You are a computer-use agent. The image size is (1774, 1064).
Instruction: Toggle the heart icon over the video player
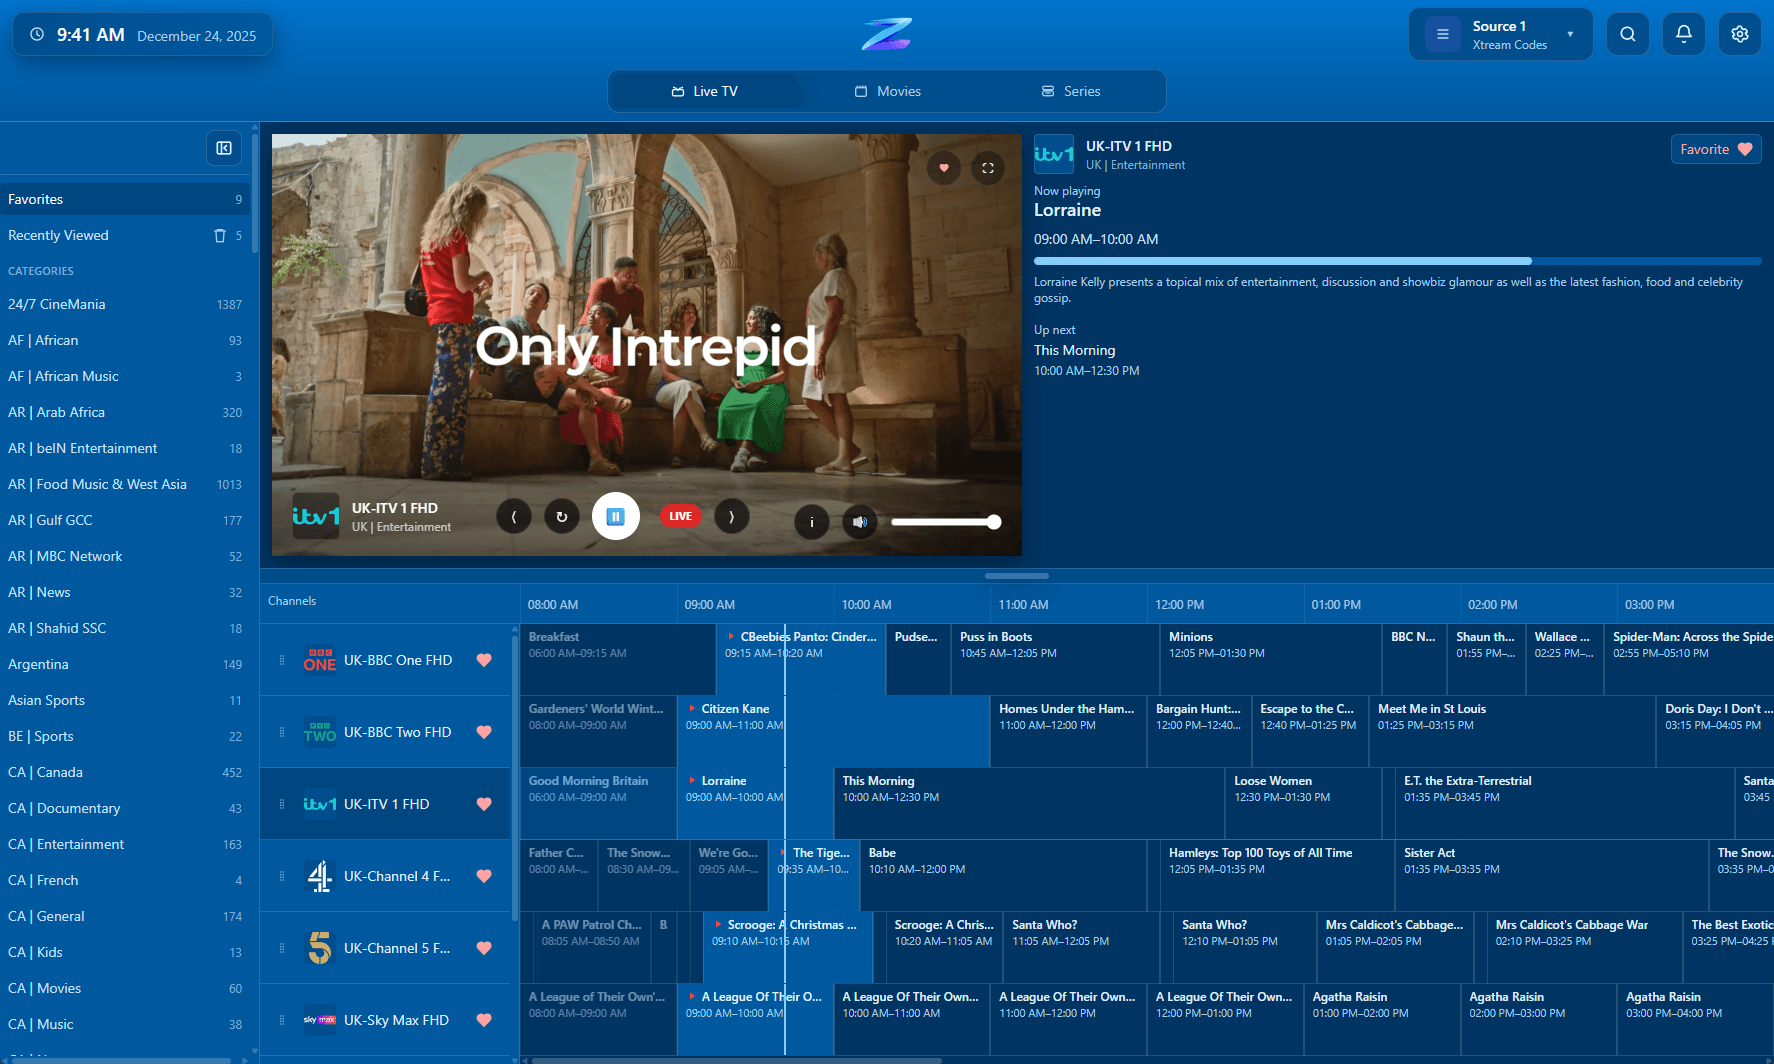pyautogui.click(x=943, y=168)
